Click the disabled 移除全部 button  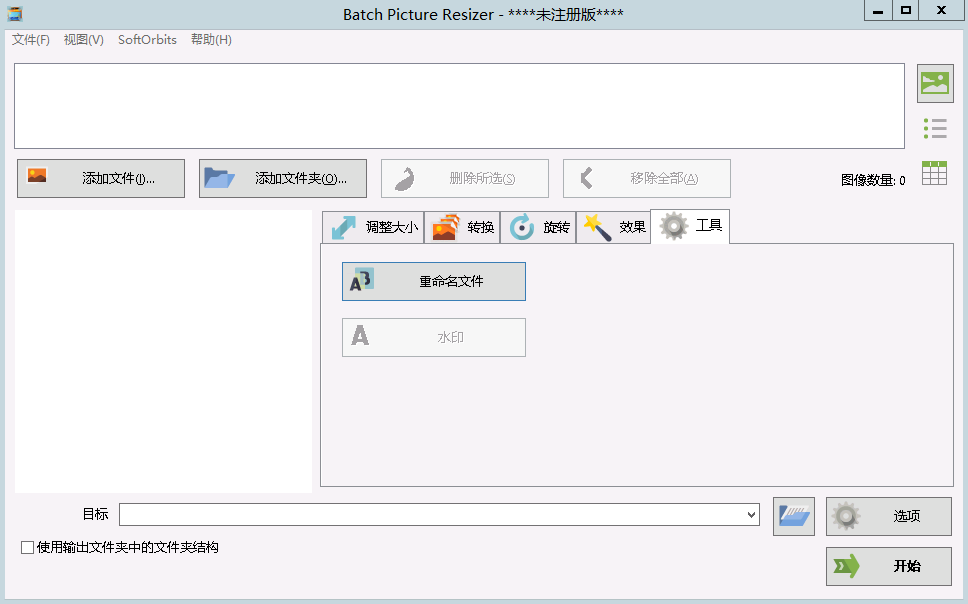pos(646,178)
